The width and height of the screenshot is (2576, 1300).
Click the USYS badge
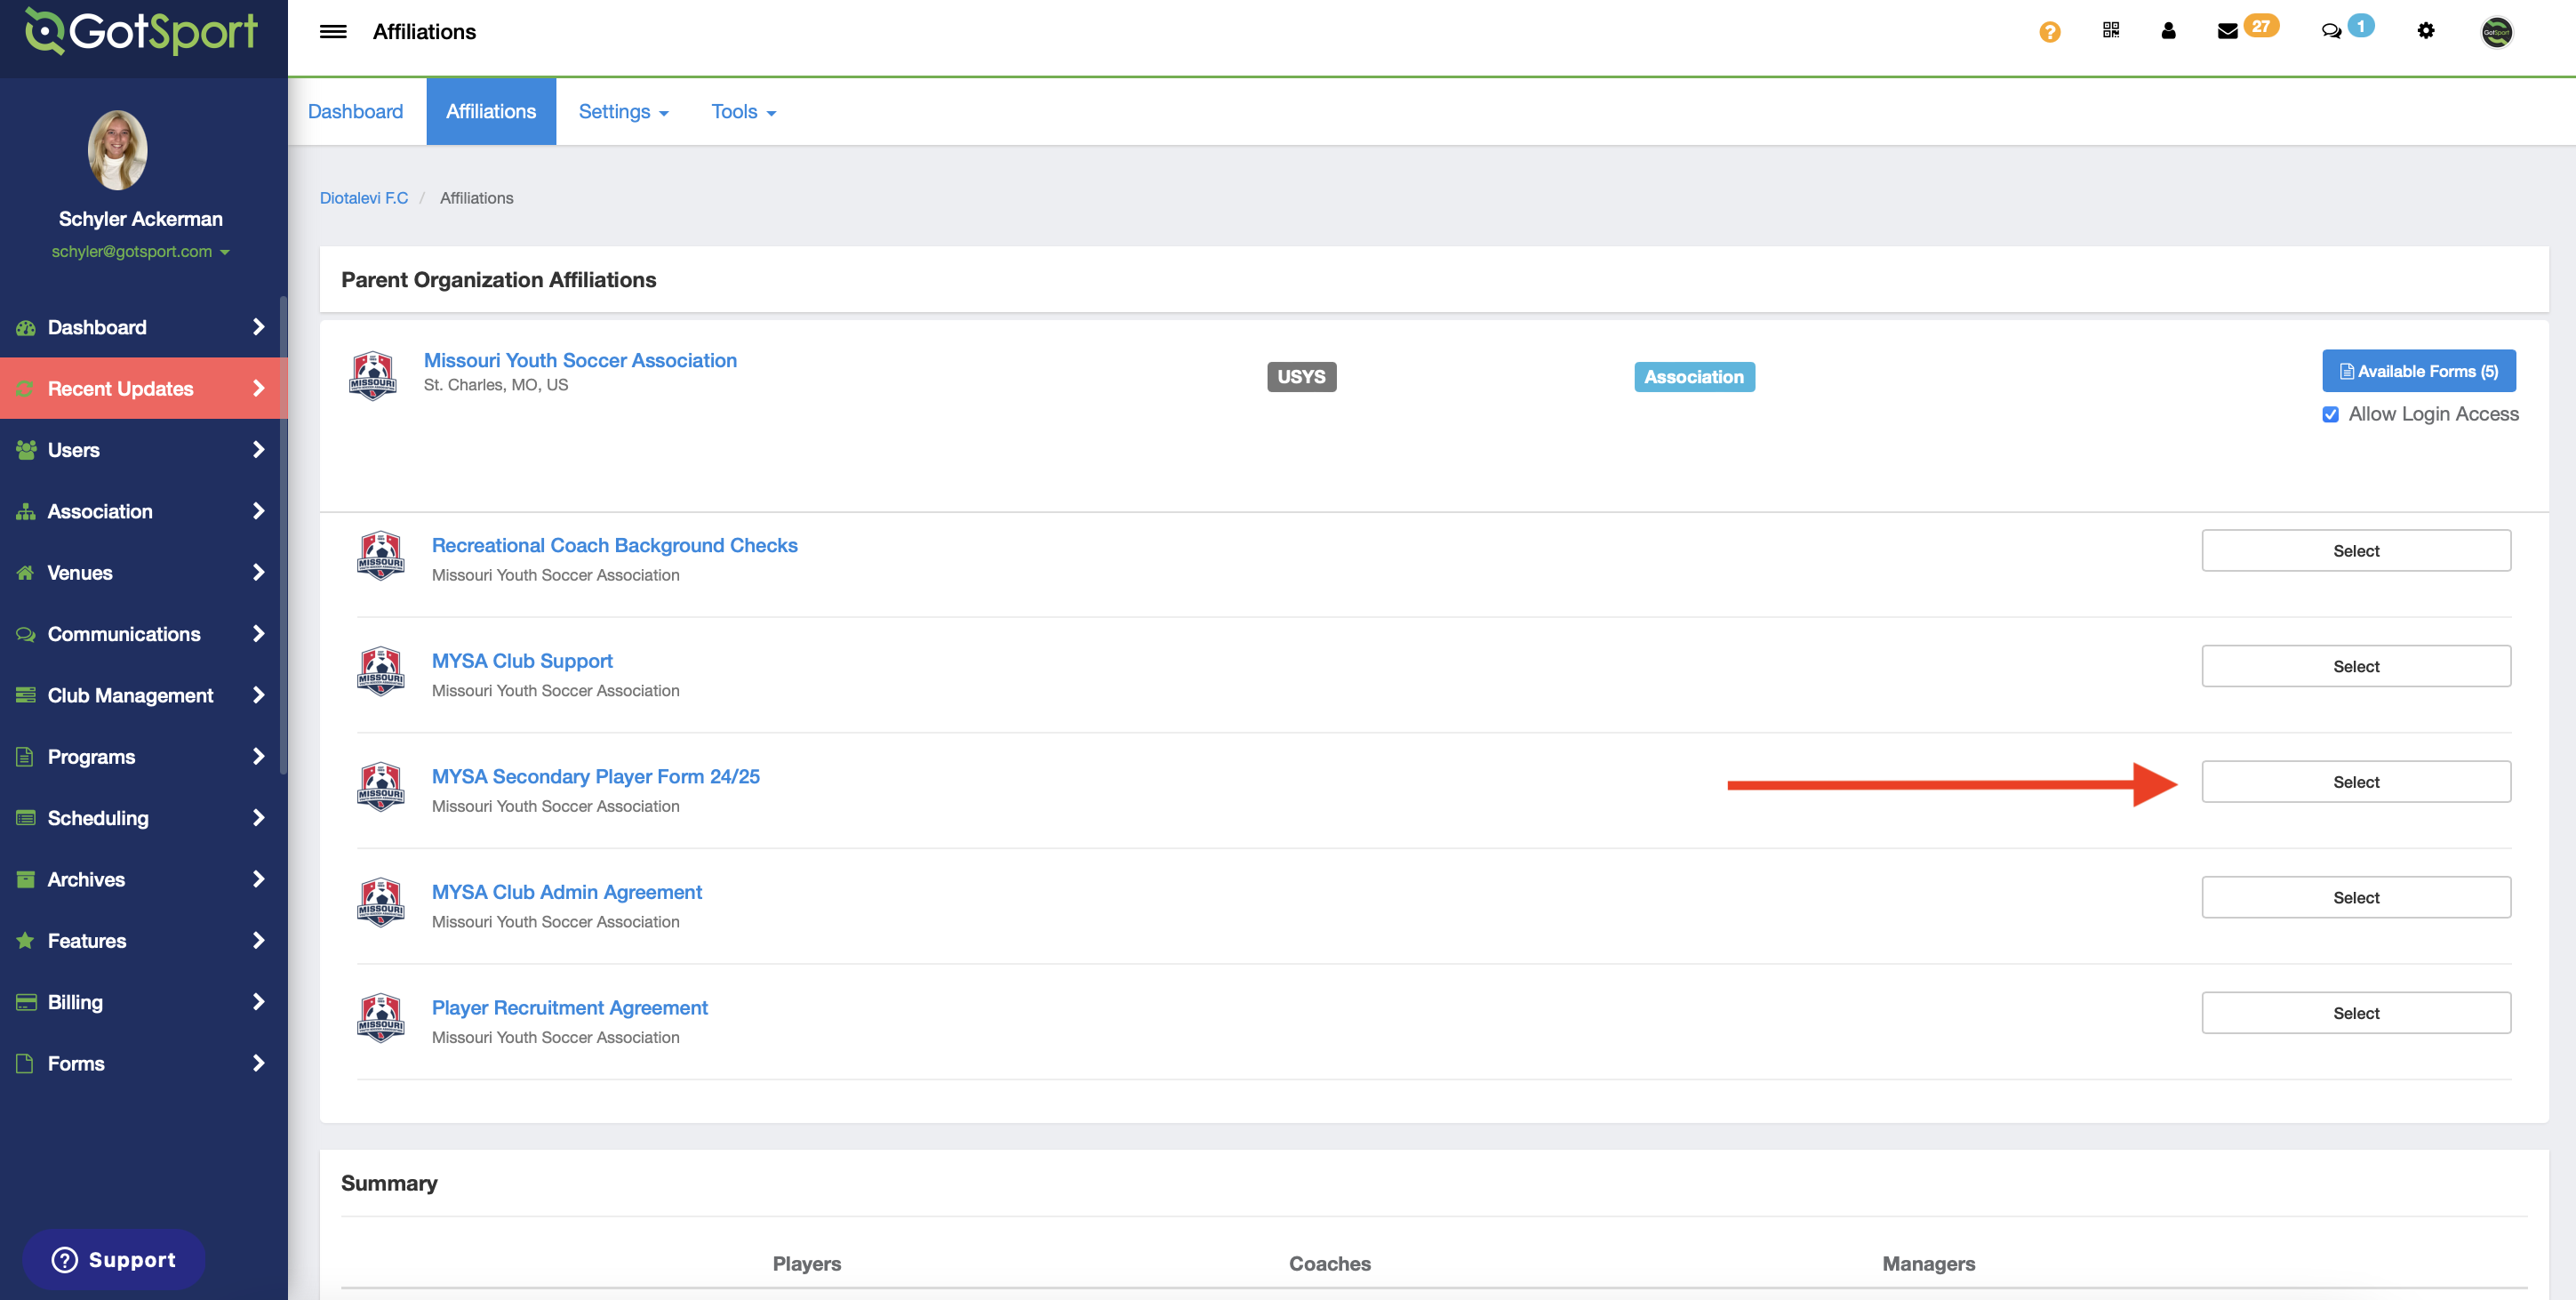[x=1301, y=377]
